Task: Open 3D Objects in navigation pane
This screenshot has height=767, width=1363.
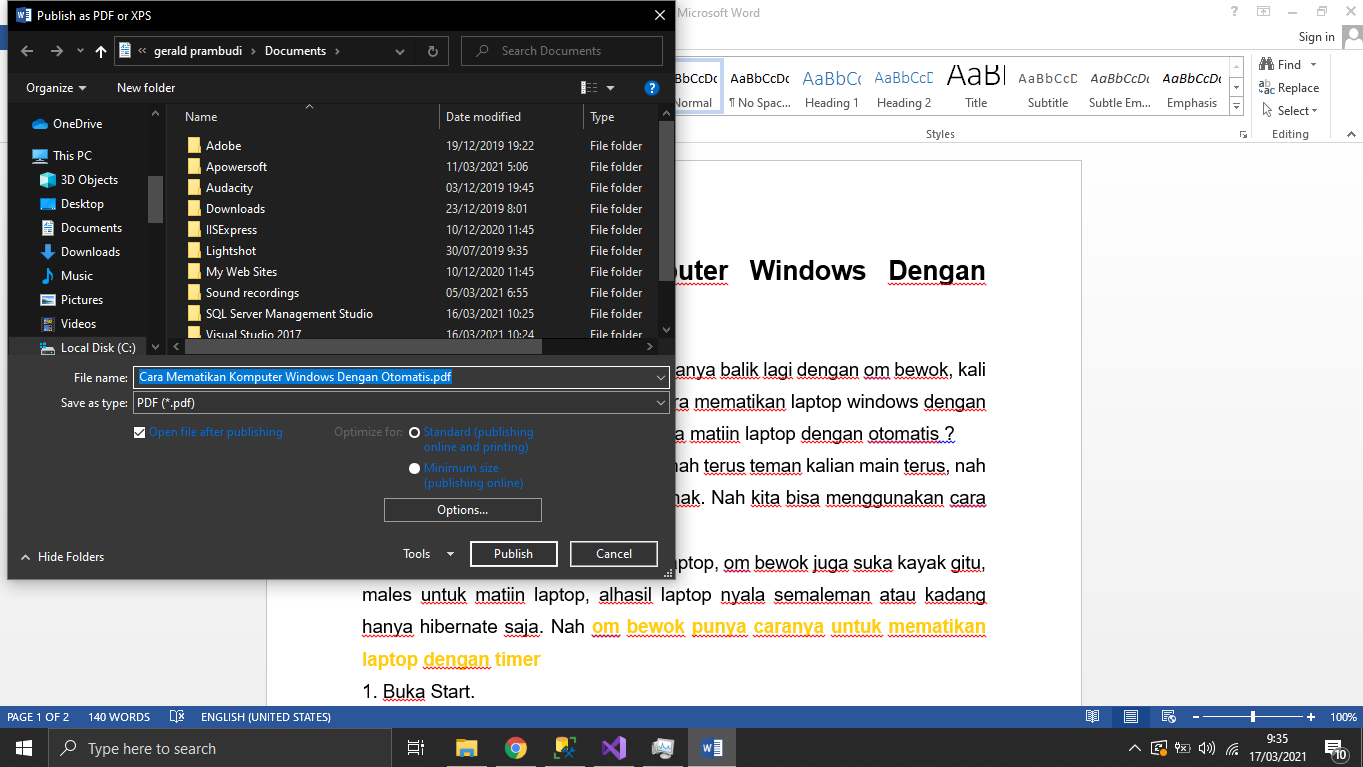Action: (x=79, y=180)
